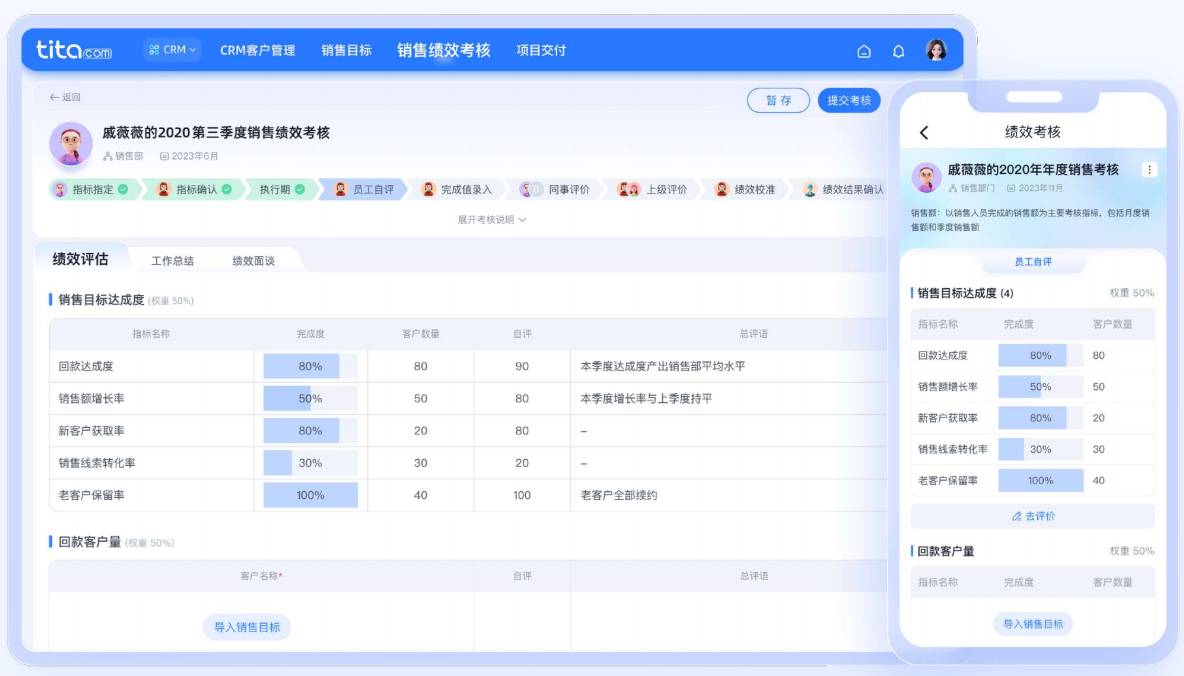Viewport: 1184px width, 676px height.
Task: Open the user avatar in top bar
Action: pyautogui.click(x=936, y=50)
